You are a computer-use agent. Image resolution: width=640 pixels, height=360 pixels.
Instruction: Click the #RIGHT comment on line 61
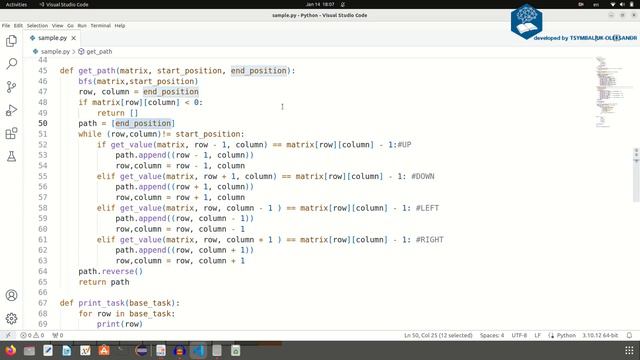coord(429,240)
